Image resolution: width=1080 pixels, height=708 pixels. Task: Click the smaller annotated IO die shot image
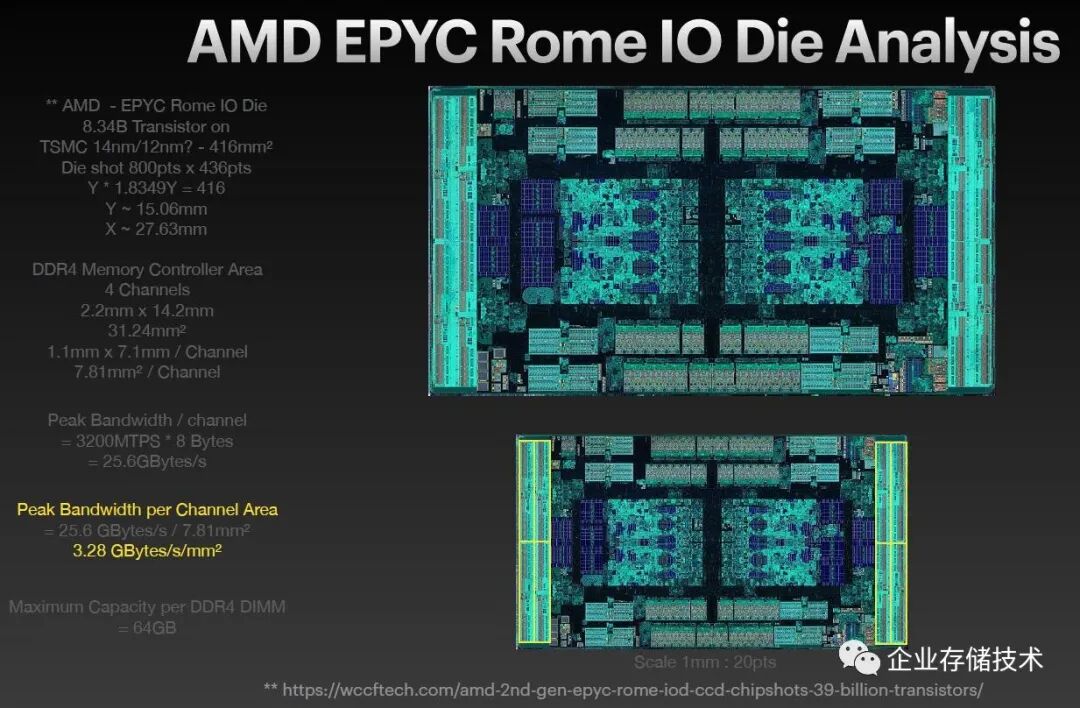point(712,542)
